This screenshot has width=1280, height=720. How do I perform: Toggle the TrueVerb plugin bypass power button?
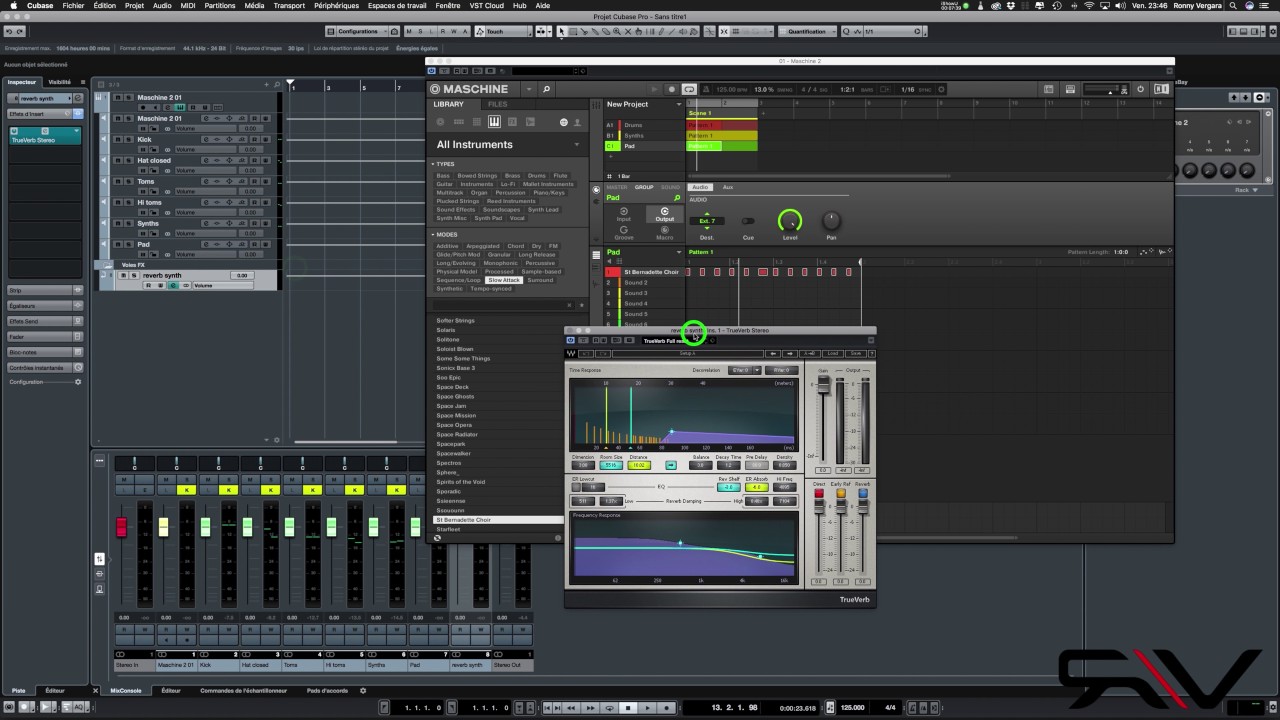coord(571,340)
